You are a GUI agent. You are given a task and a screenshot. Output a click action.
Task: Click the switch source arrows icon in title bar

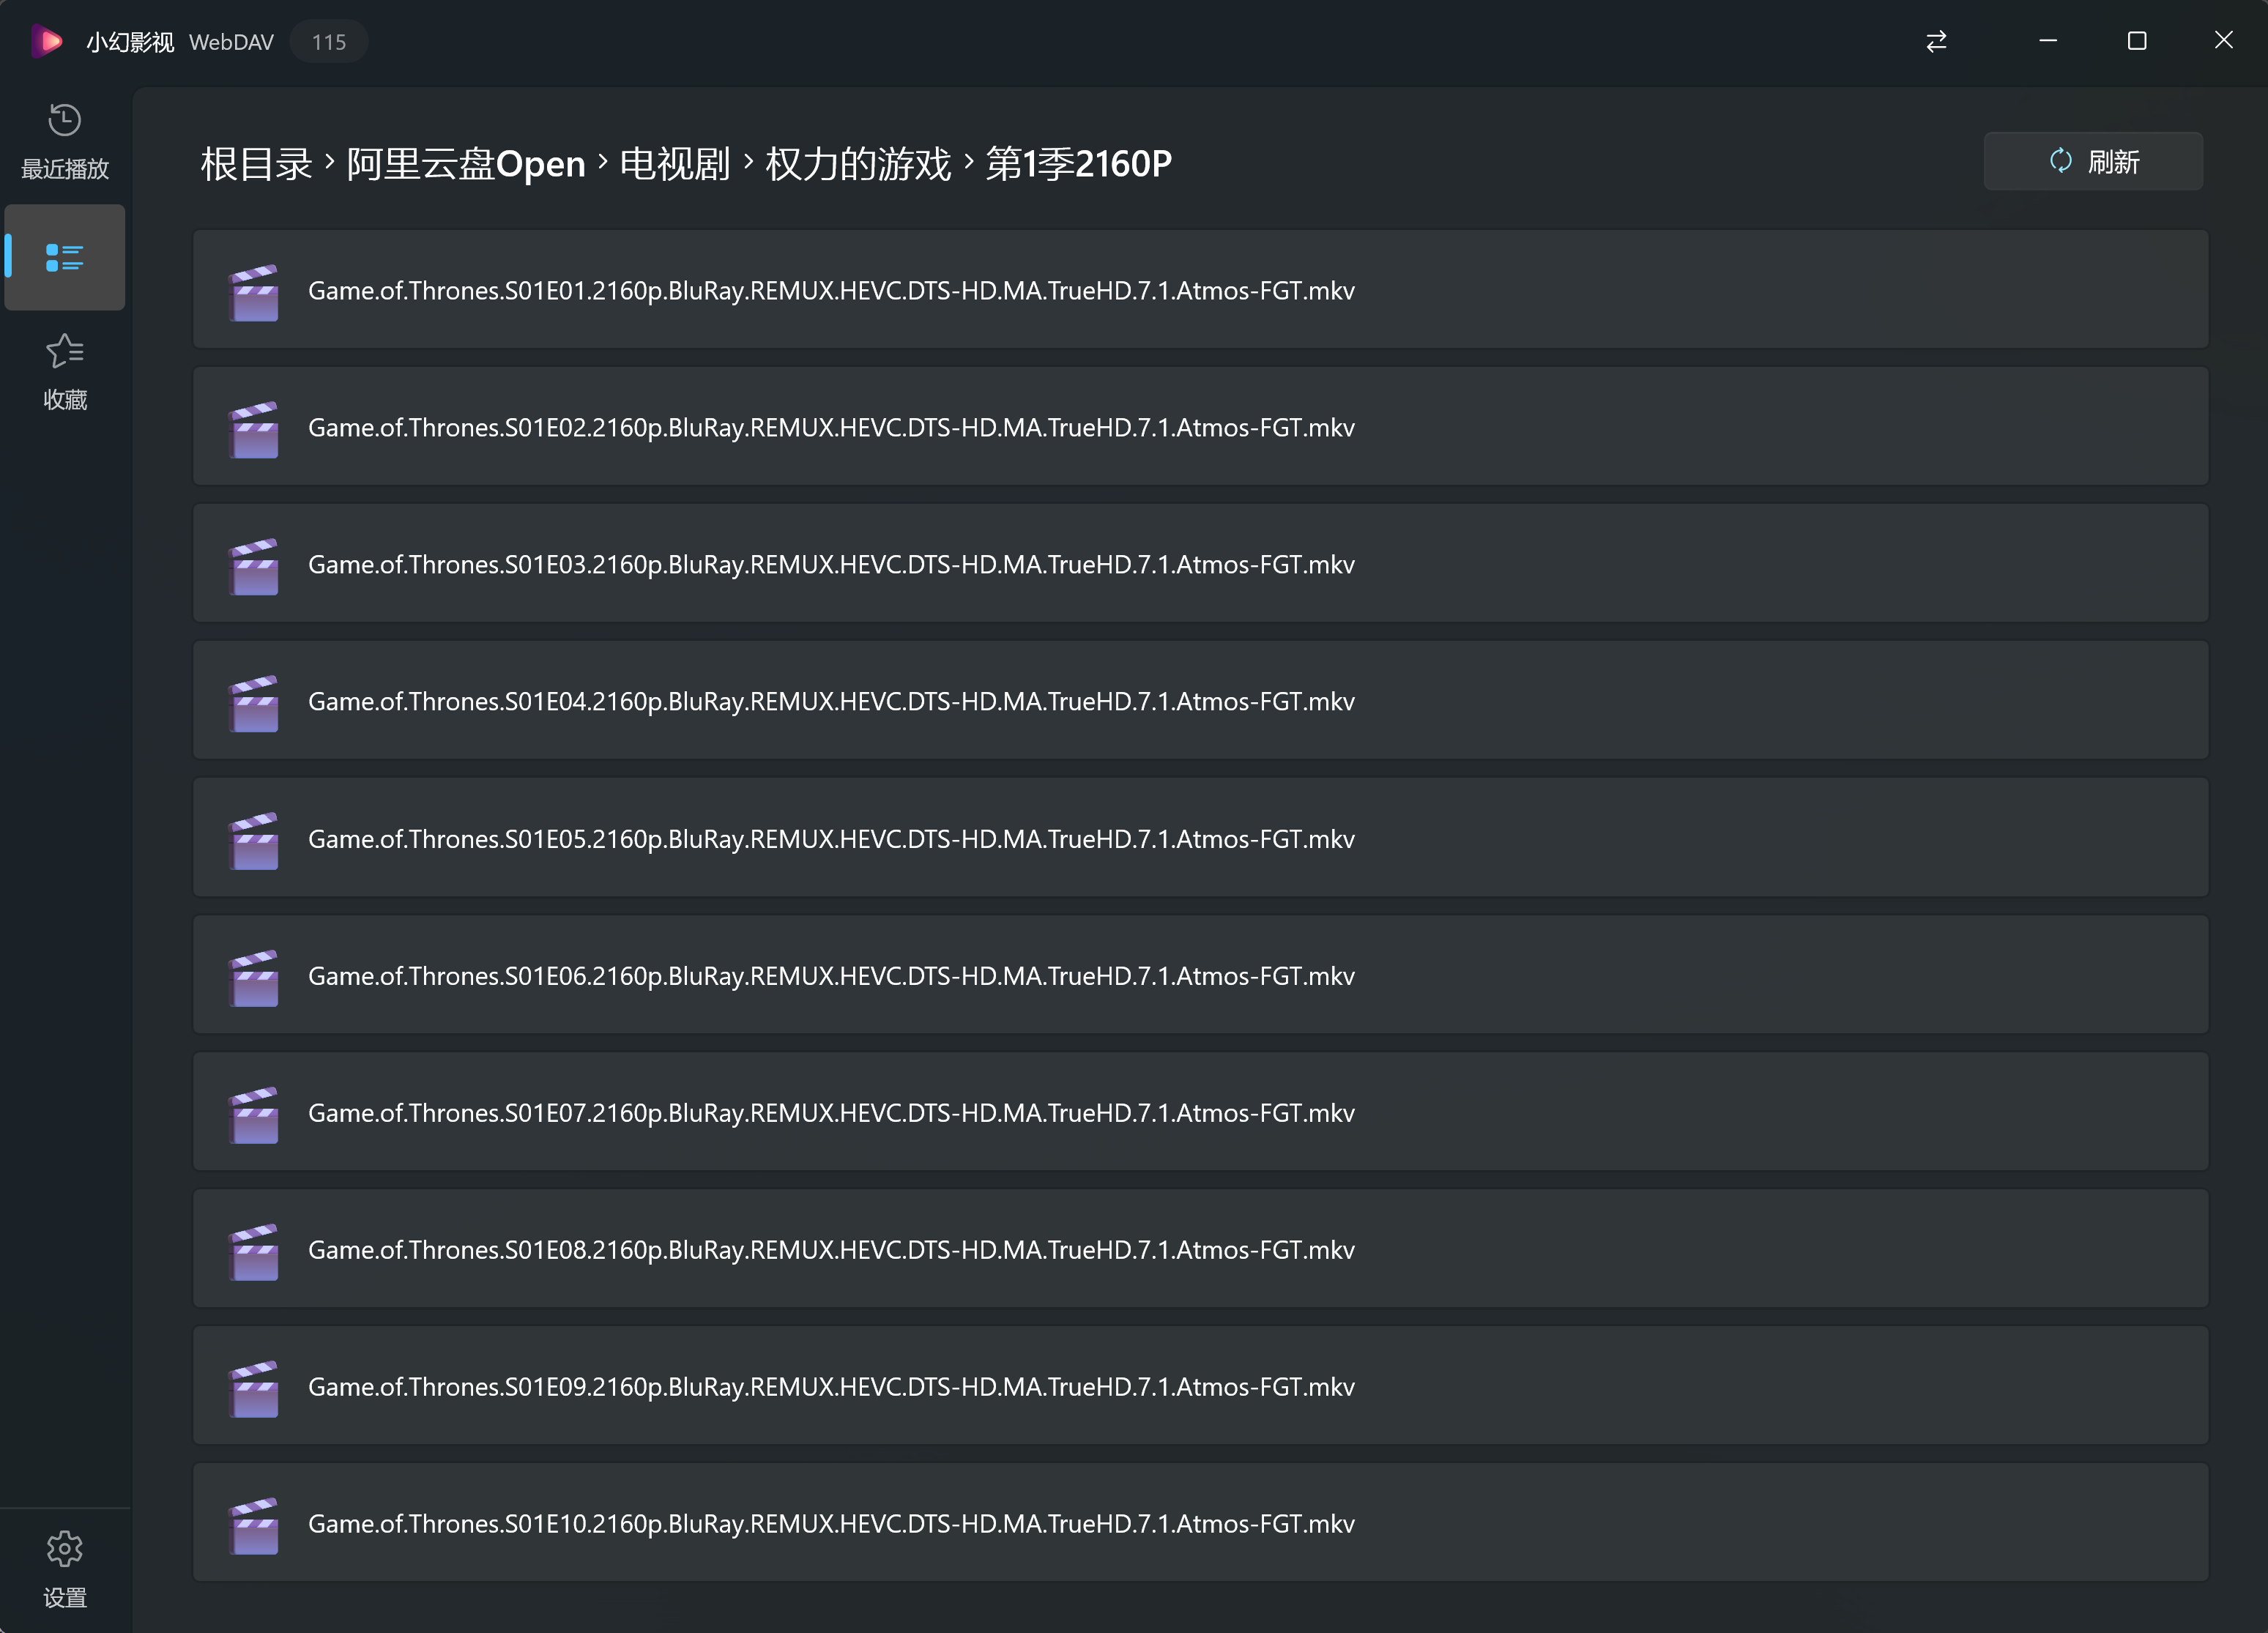1937,41
